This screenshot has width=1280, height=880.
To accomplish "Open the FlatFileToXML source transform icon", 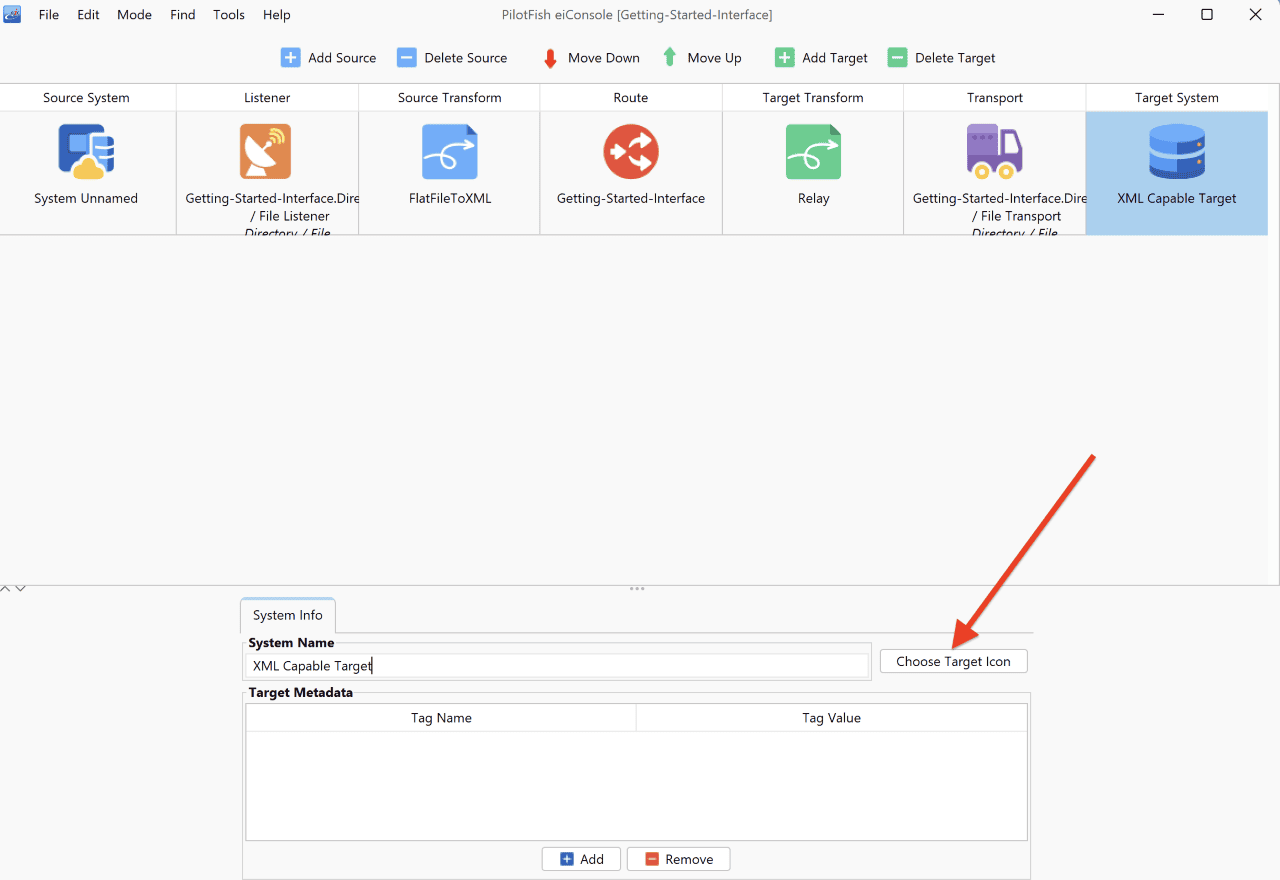I will pos(450,152).
